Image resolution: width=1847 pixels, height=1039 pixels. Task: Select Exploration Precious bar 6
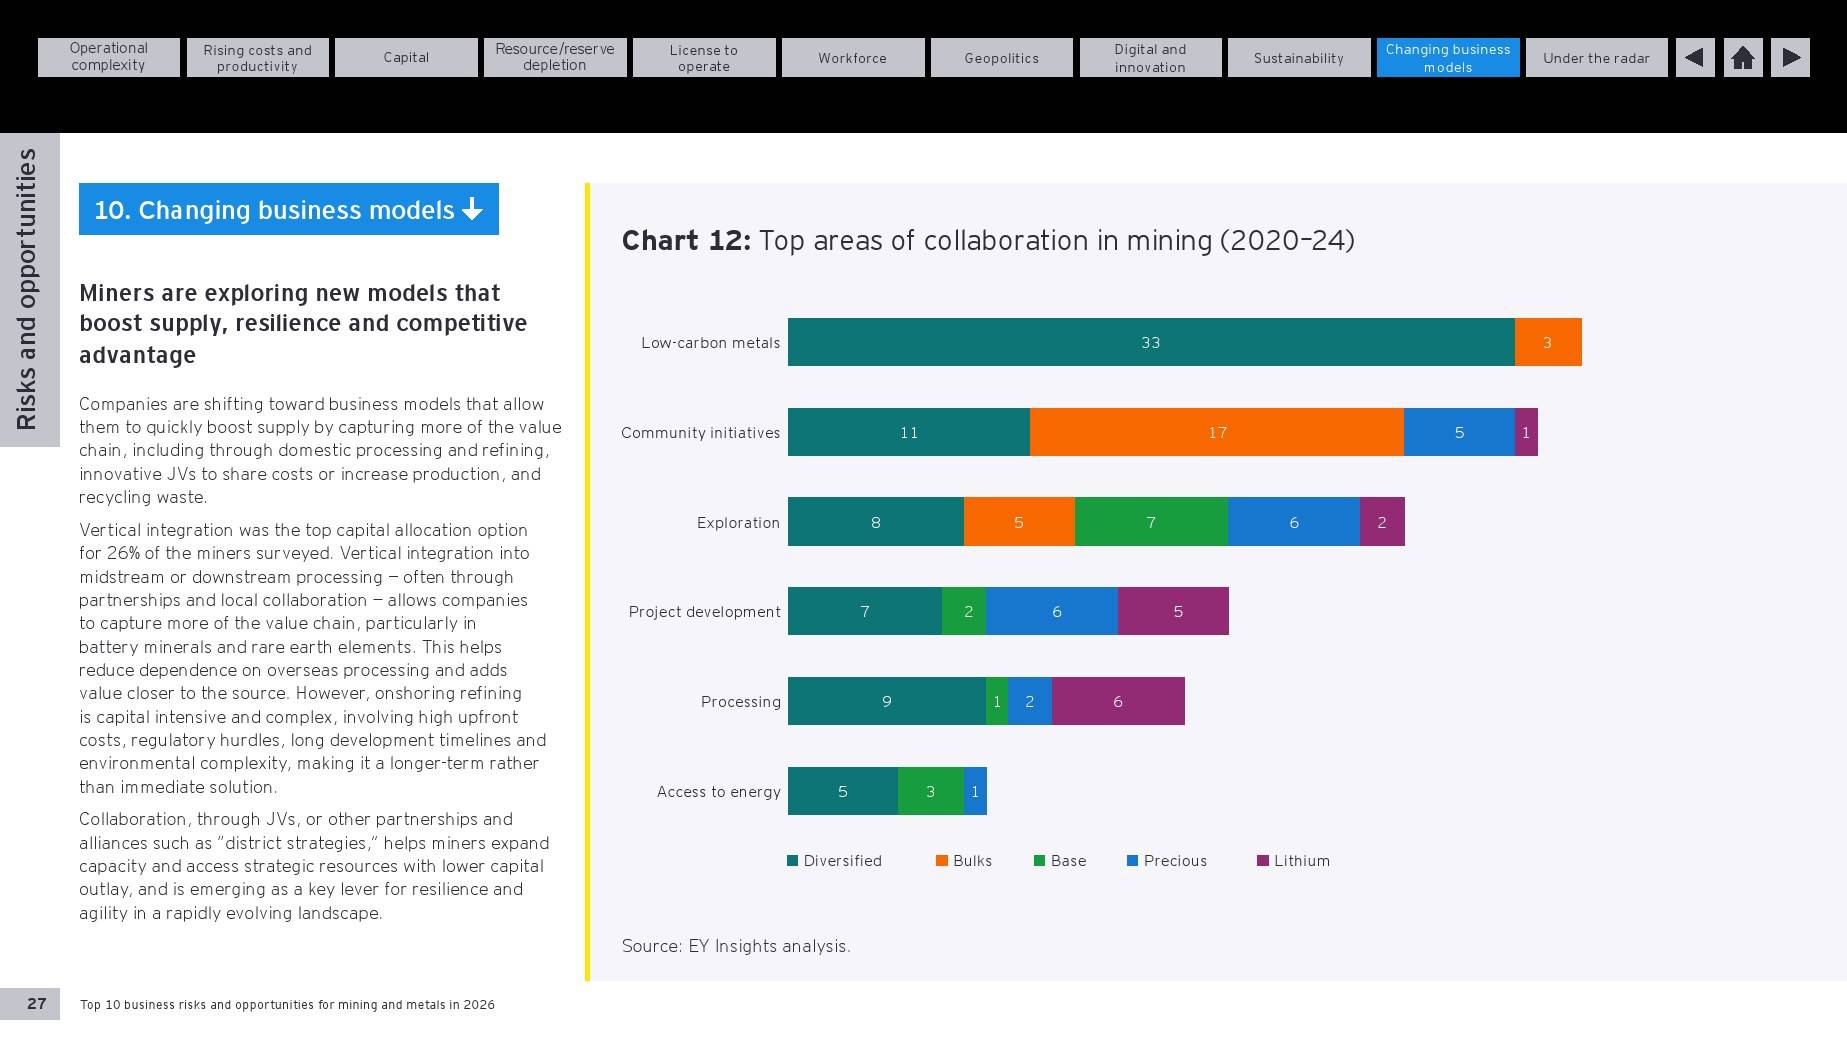click(x=1294, y=522)
